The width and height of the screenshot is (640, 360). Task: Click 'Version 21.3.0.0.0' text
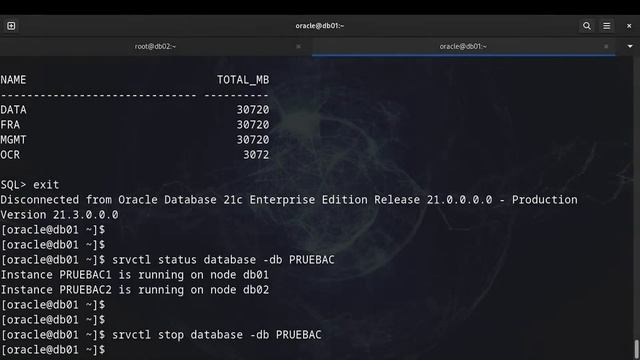tap(59, 215)
